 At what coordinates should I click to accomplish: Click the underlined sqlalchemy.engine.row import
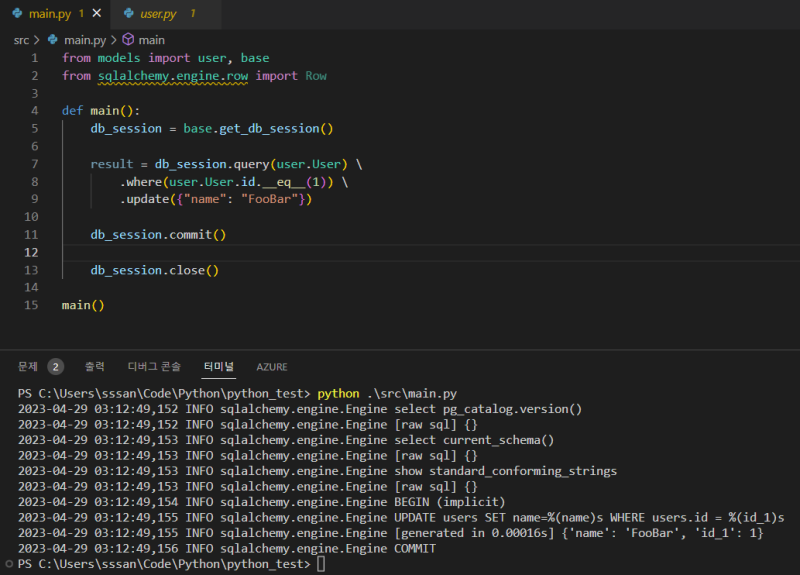(173, 76)
